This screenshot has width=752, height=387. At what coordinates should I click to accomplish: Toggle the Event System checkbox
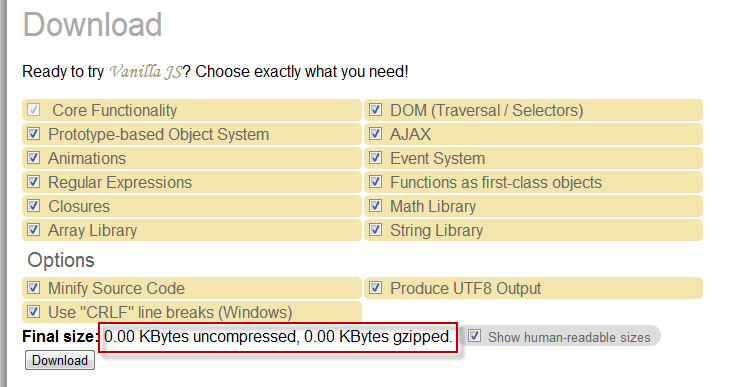coord(375,157)
